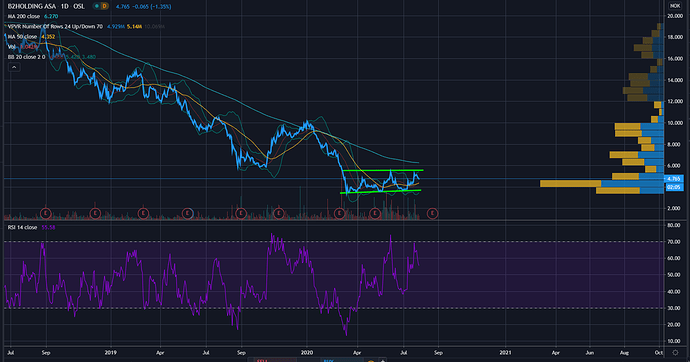
Task: Select the lower green support trendline
Action: click(381, 191)
